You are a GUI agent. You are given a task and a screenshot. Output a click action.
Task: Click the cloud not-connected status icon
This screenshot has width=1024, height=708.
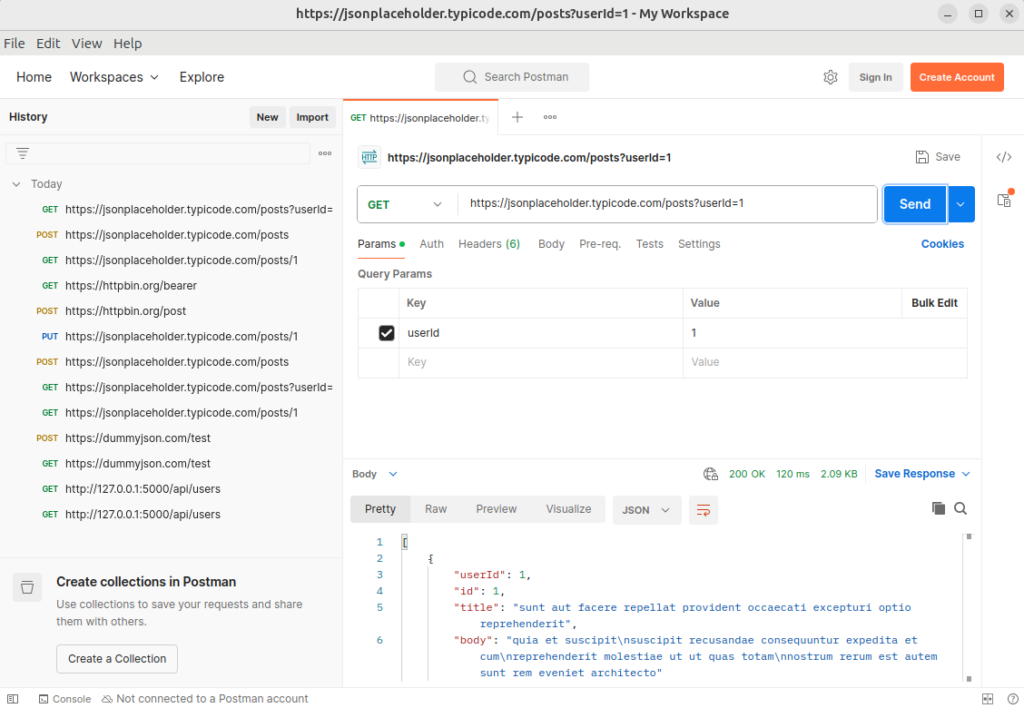pos(107,699)
